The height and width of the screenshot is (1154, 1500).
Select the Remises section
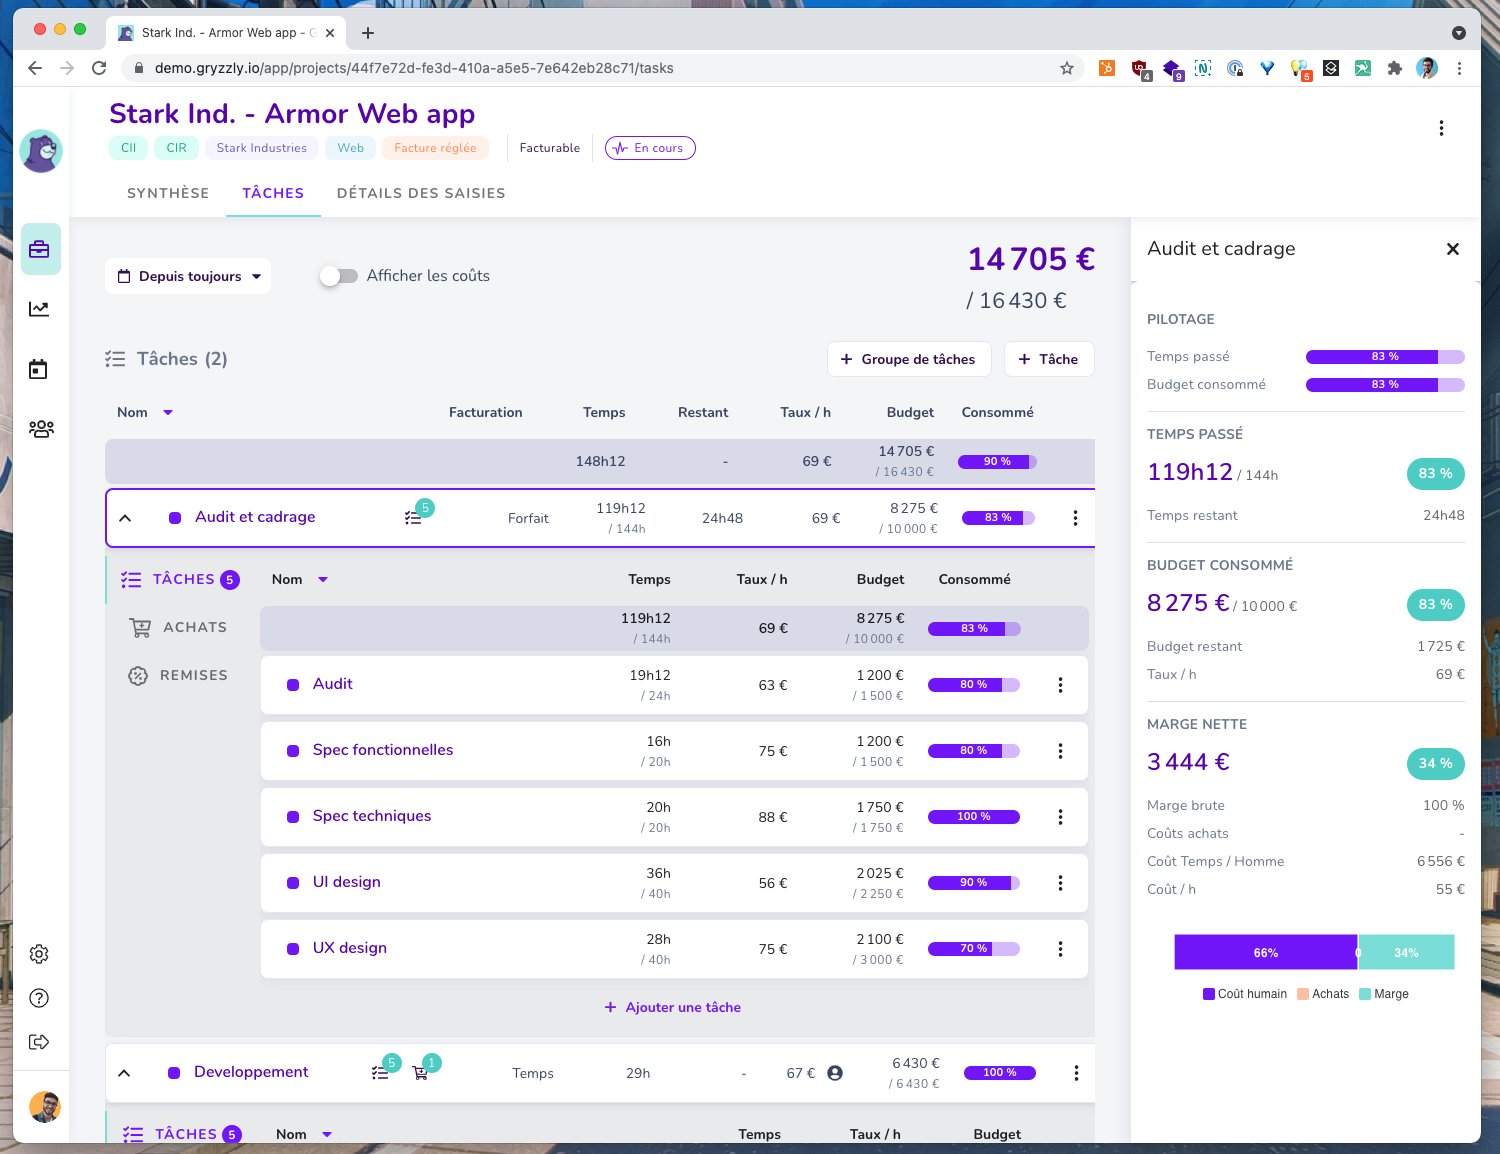pyautogui.click(x=178, y=675)
